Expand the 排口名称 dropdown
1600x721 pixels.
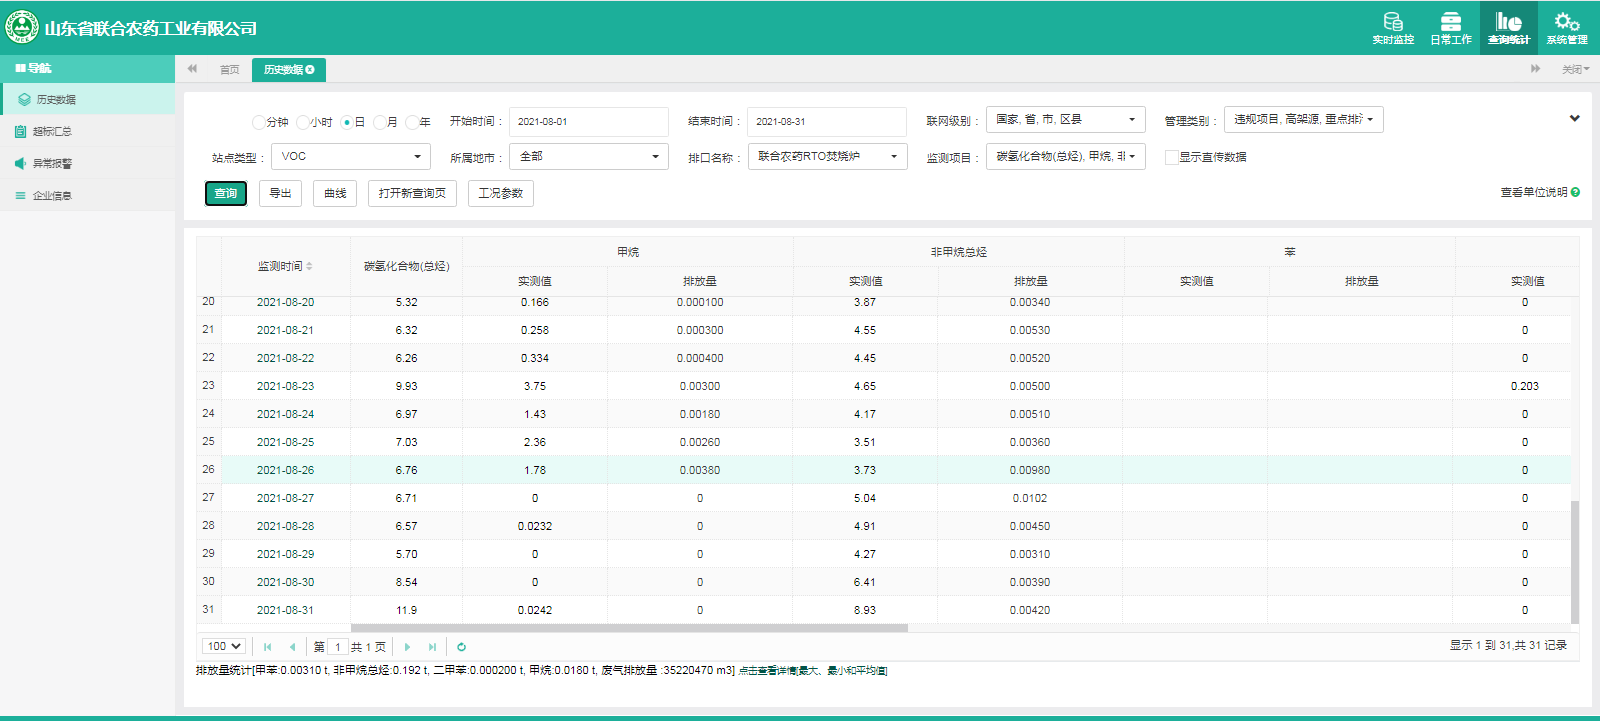point(827,157)
